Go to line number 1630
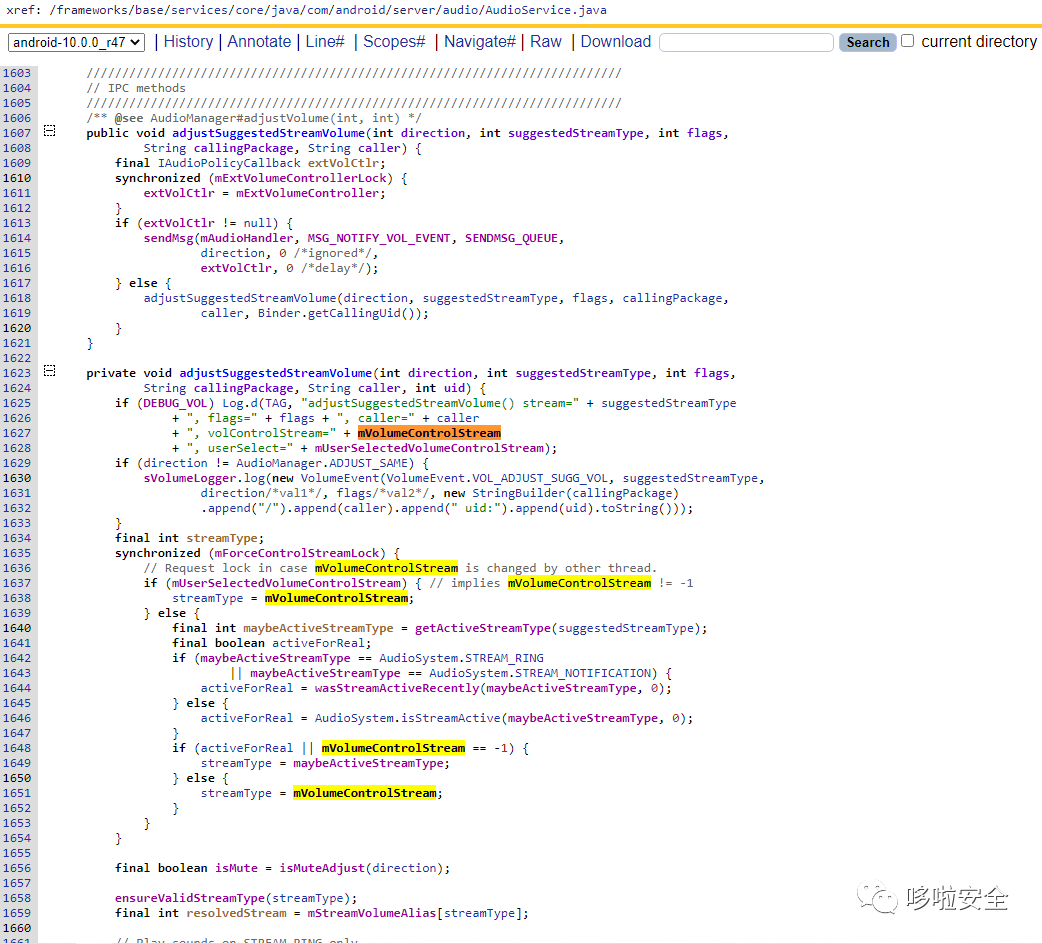 tap(17, 478)
